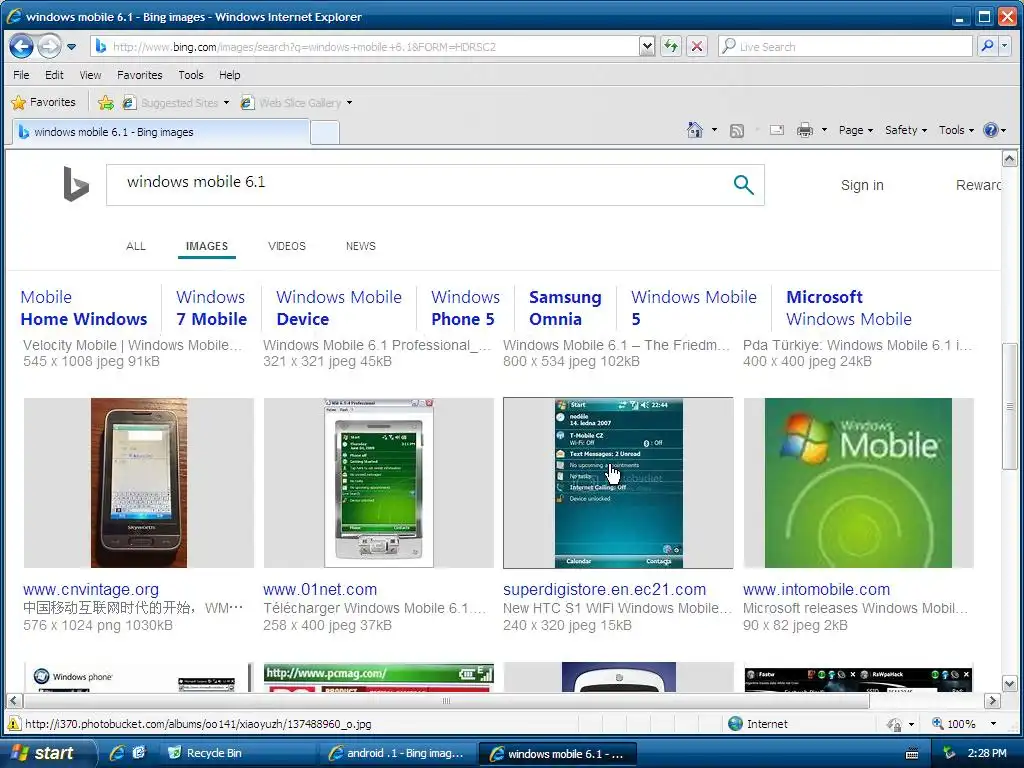Switch to the VIDEOS tab
This screenshot has height=768, width=1024.
[287, 246]
